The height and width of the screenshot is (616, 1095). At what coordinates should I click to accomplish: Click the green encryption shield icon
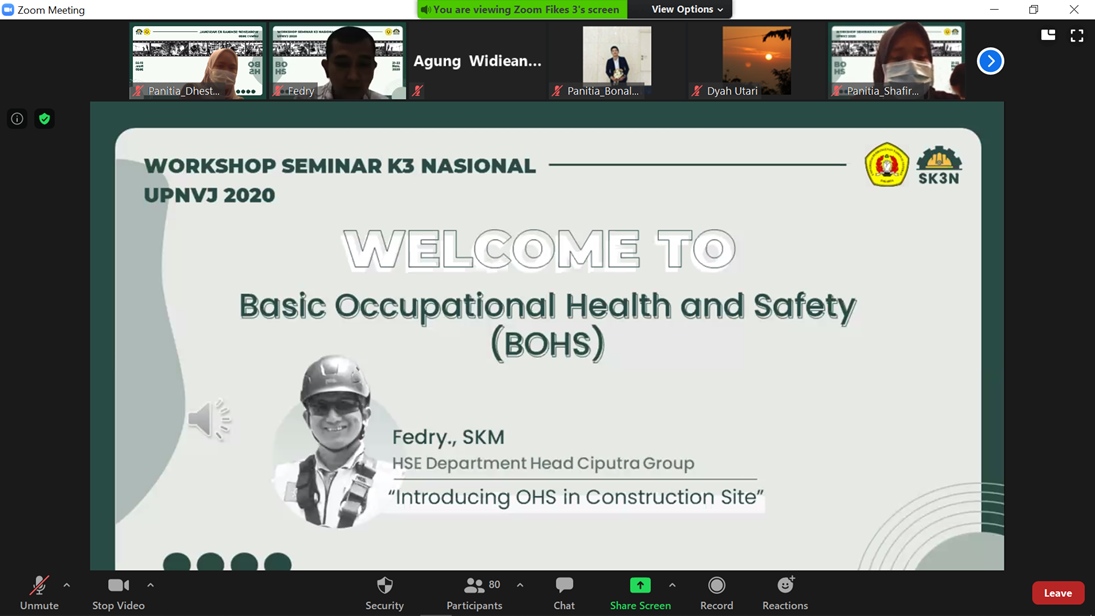44,119
